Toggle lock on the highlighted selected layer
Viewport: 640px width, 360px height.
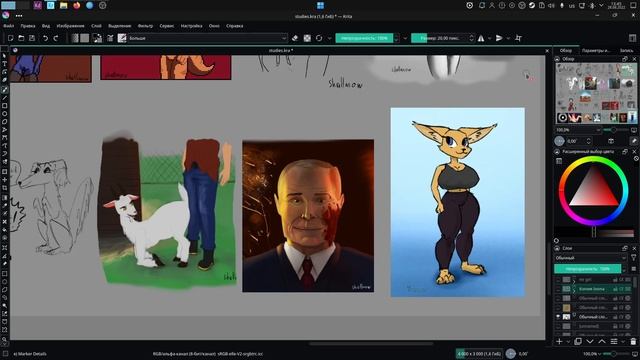coord(615,289)
